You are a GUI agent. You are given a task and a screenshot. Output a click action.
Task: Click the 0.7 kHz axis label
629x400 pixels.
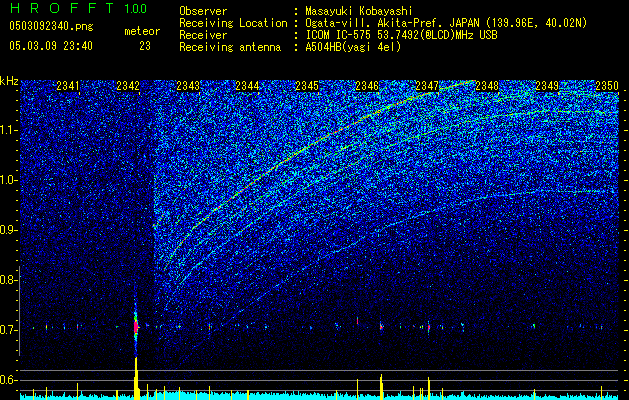[x=8, y=330]
